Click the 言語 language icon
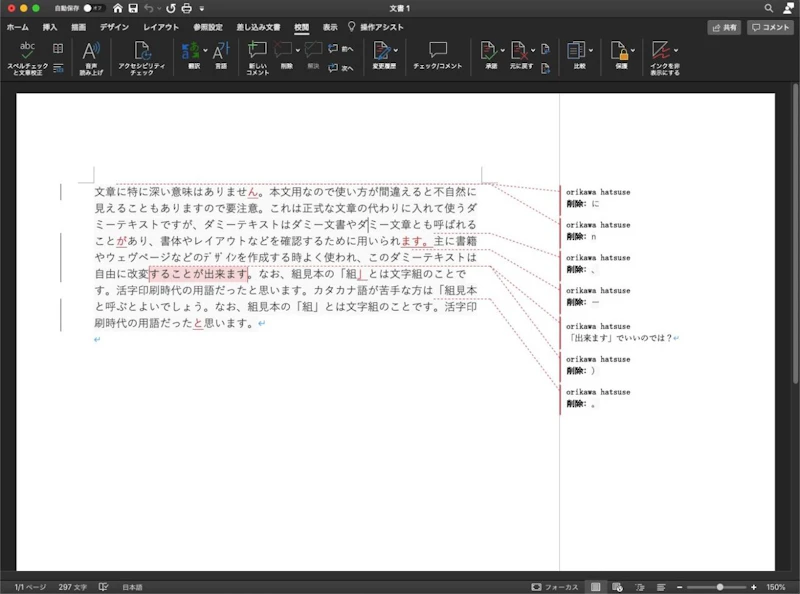 tap(221, 51)
